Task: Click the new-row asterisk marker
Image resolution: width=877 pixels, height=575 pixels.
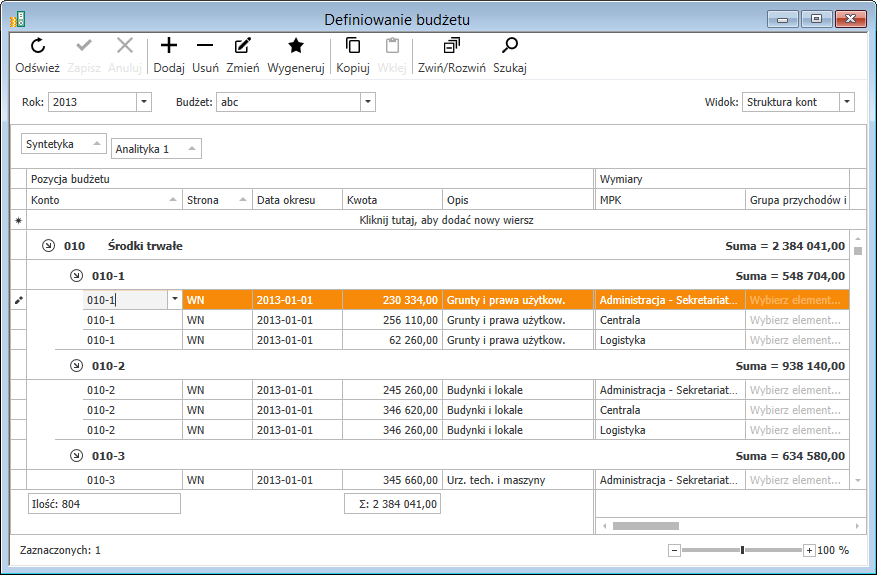Action: tap(18, 220)
